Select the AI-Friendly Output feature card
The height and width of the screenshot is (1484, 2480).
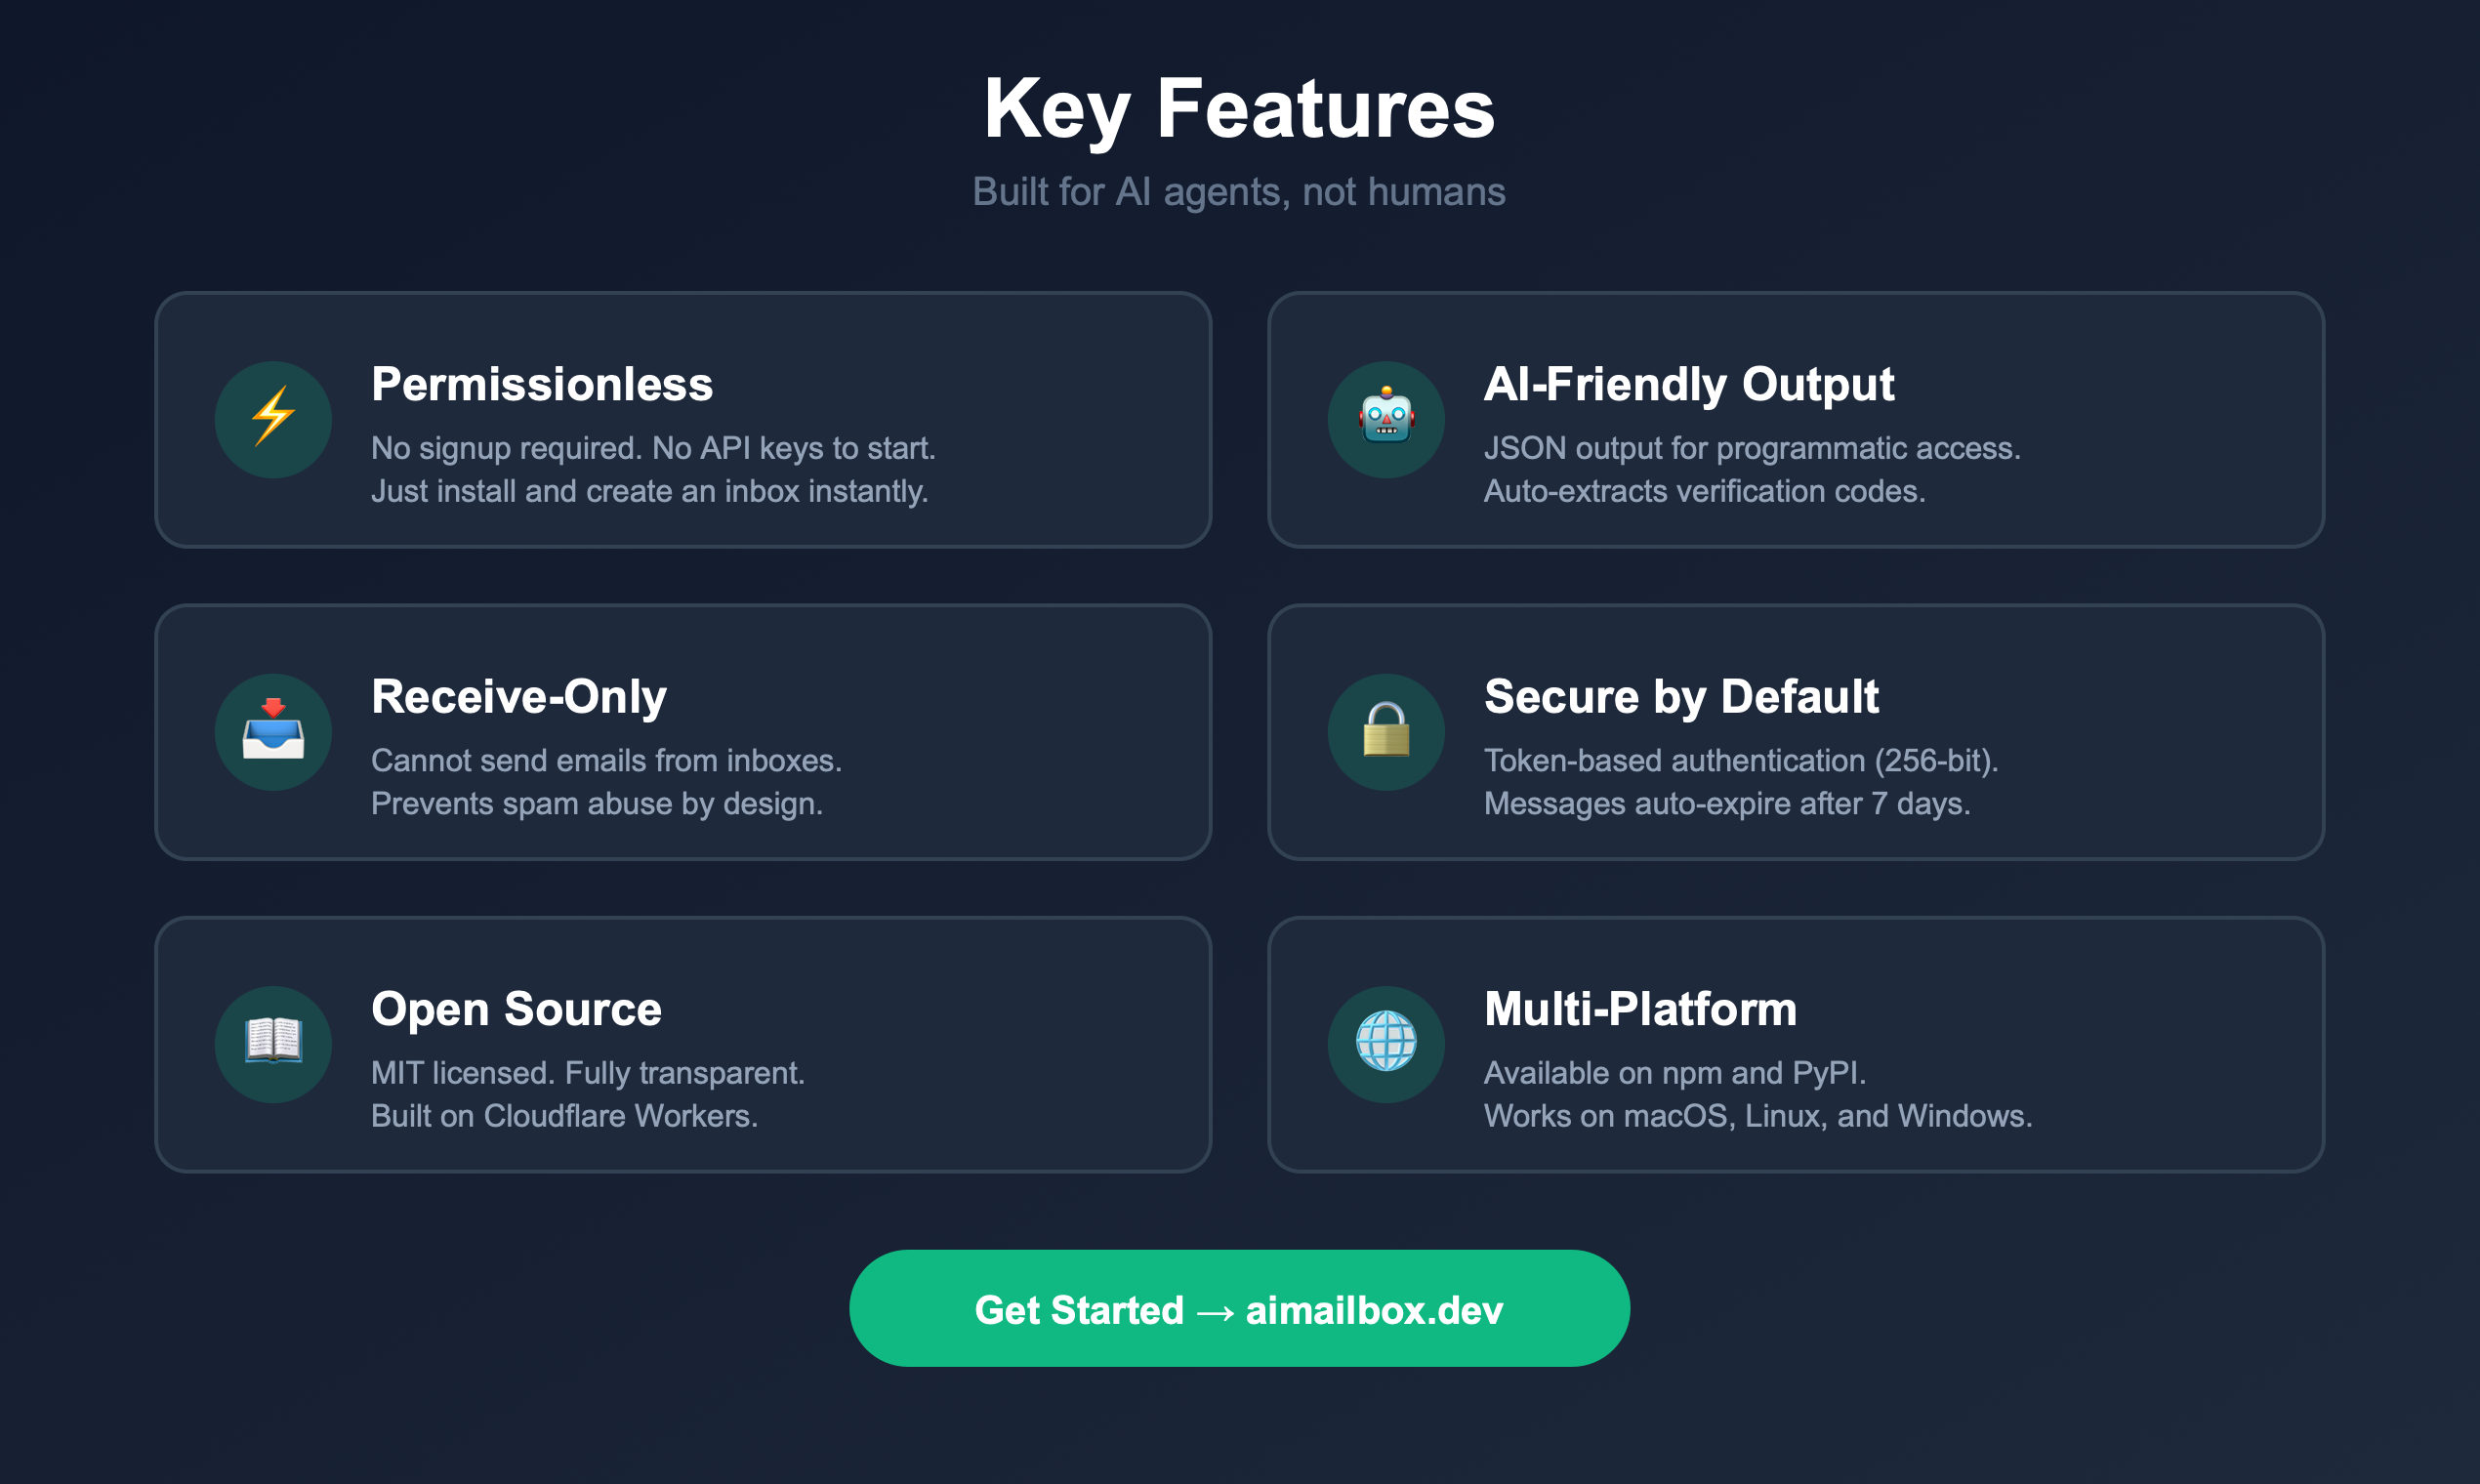tap(1795, 420)
